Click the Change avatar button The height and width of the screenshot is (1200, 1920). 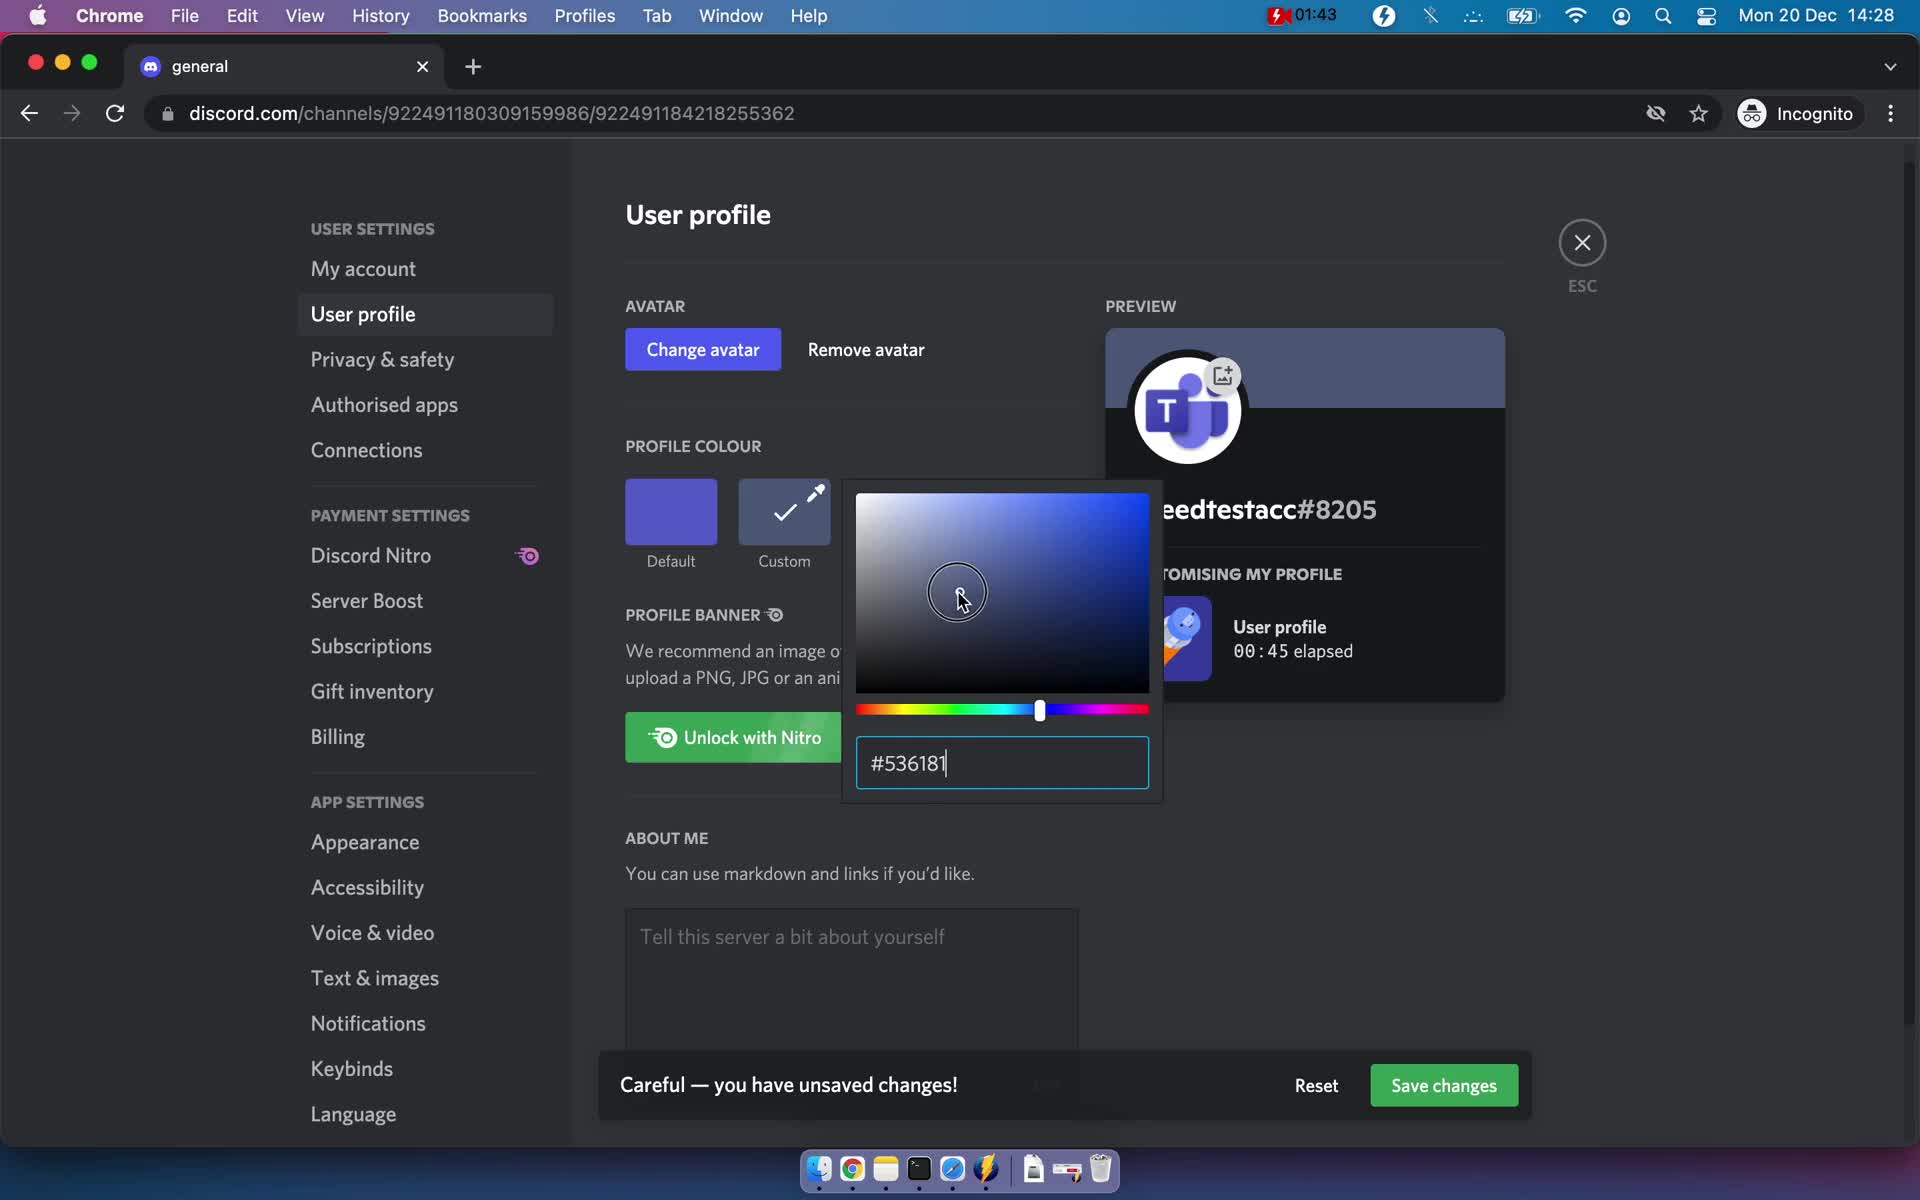tap(702, 348)
